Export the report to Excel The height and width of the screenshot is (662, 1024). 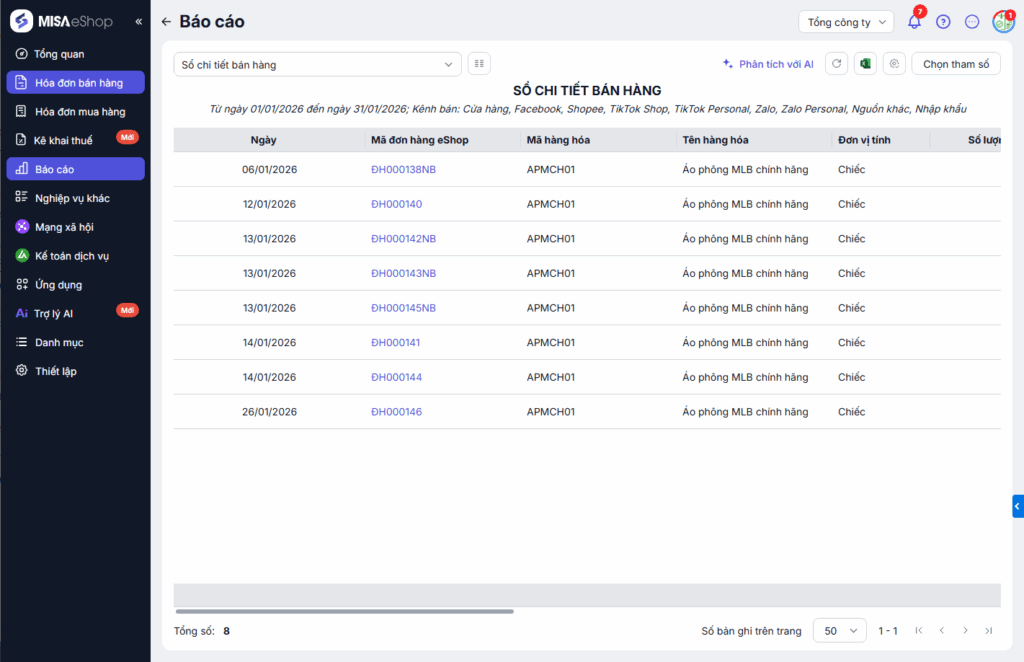click(865, 64)
